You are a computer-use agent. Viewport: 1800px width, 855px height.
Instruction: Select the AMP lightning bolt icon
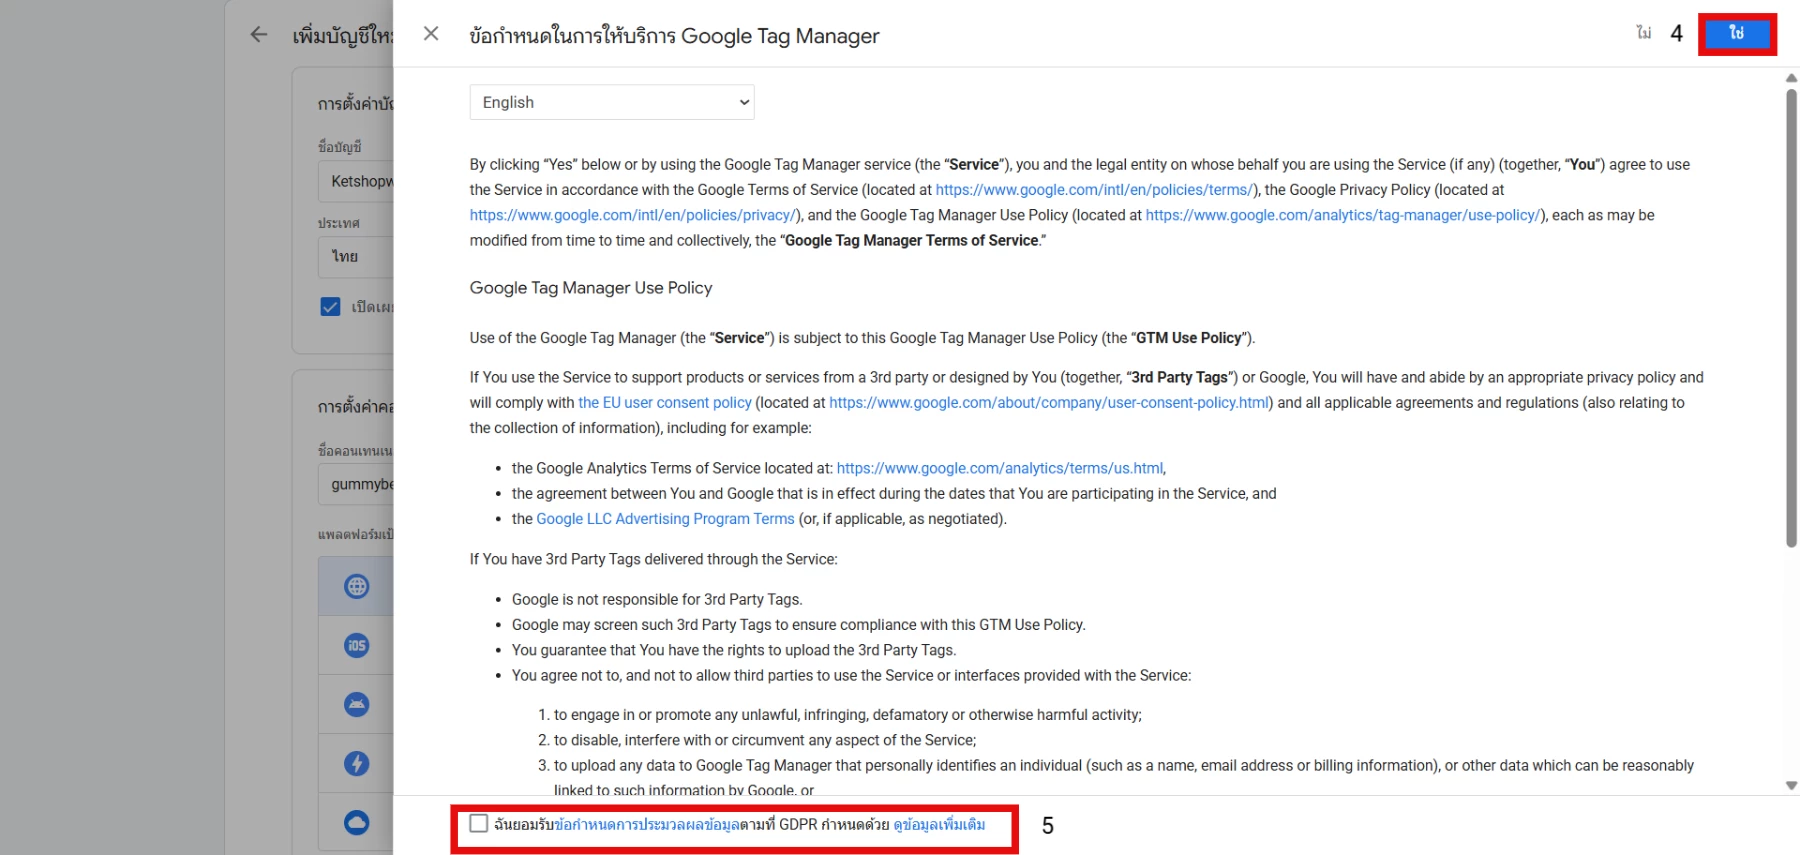[356, 764]
